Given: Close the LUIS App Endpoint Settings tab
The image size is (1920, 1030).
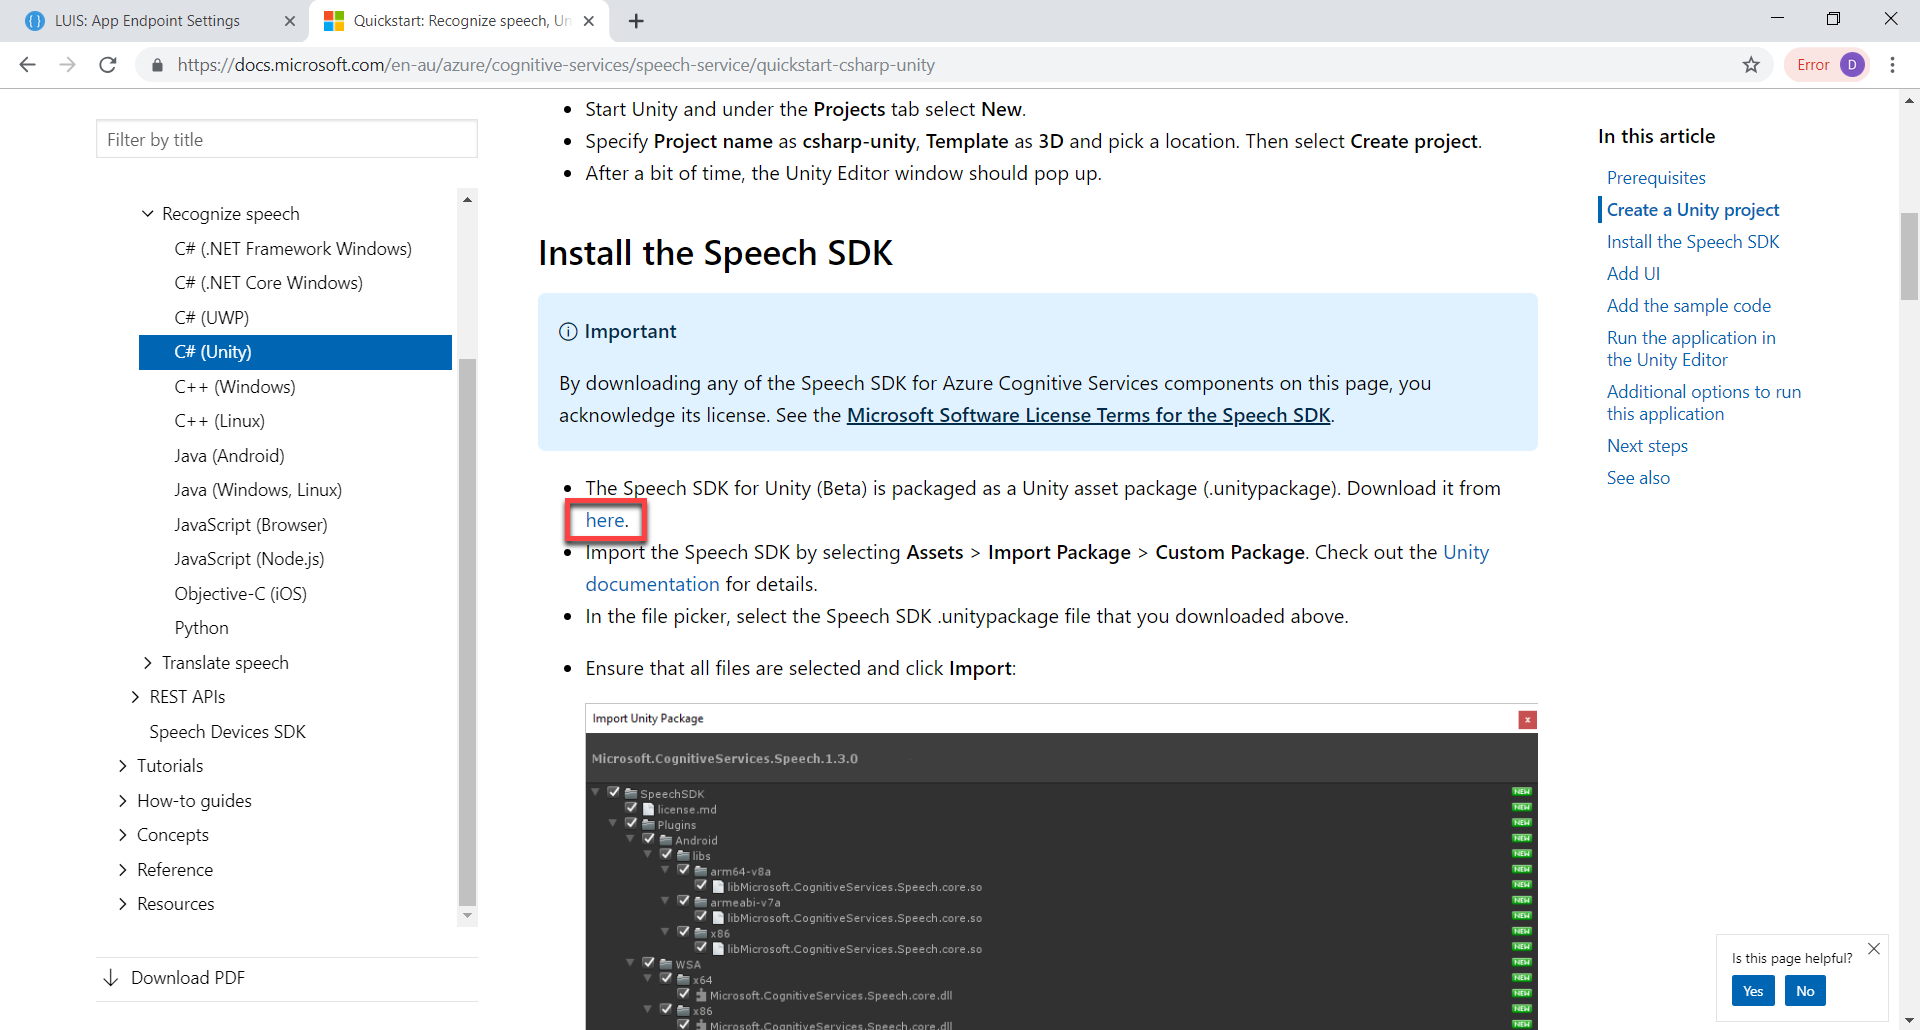Looking at the screenshot, I should click(x=290, y=21).
